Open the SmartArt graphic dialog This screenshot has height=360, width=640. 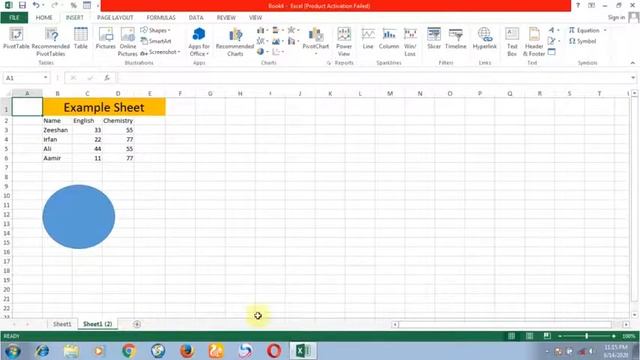[x=156, y=41]
